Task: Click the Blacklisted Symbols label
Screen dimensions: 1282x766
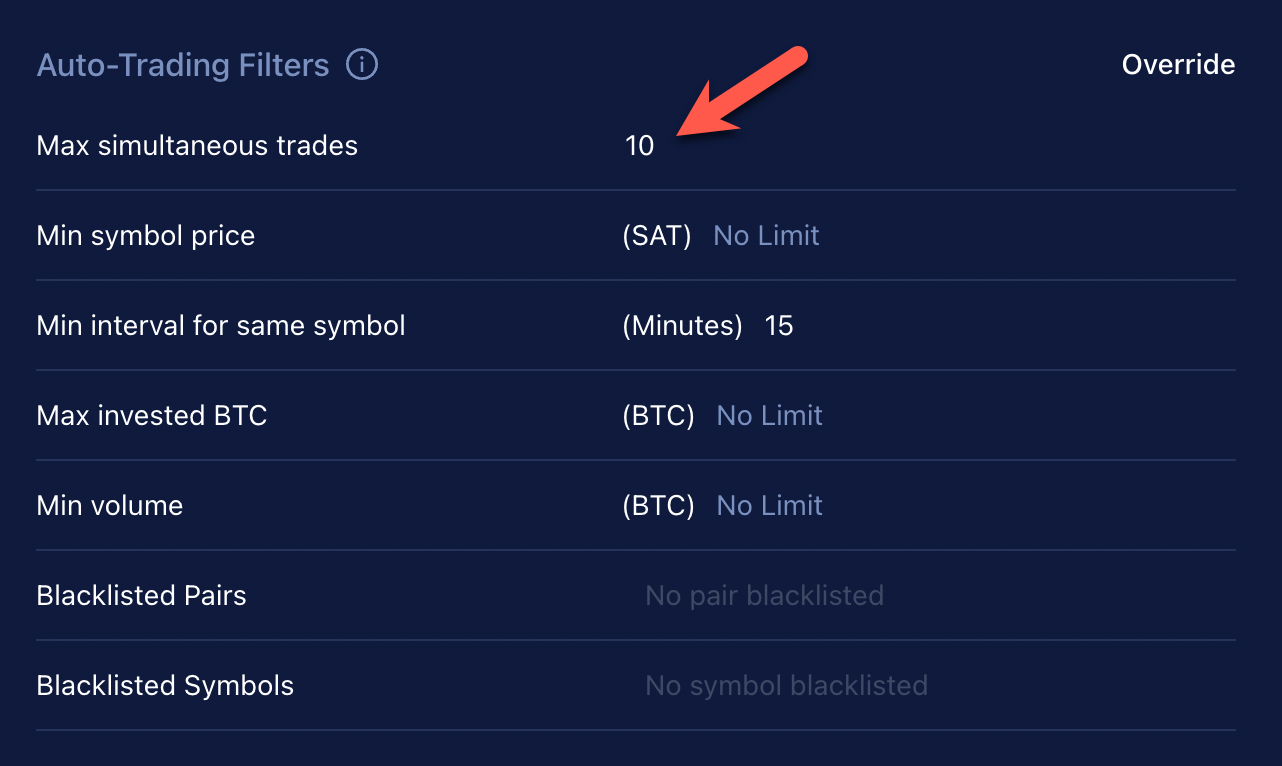Action: [165, 686]
